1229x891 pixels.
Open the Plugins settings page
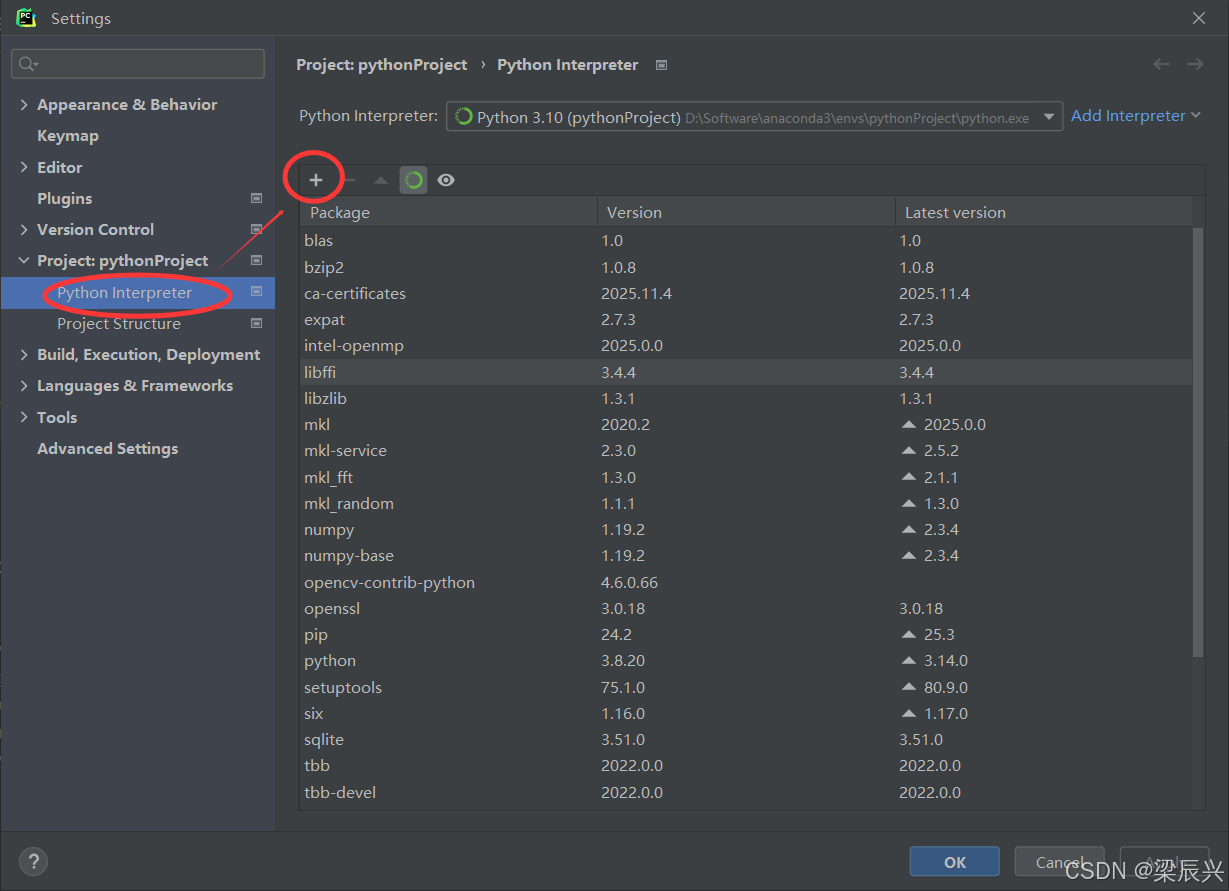[64, 198]
